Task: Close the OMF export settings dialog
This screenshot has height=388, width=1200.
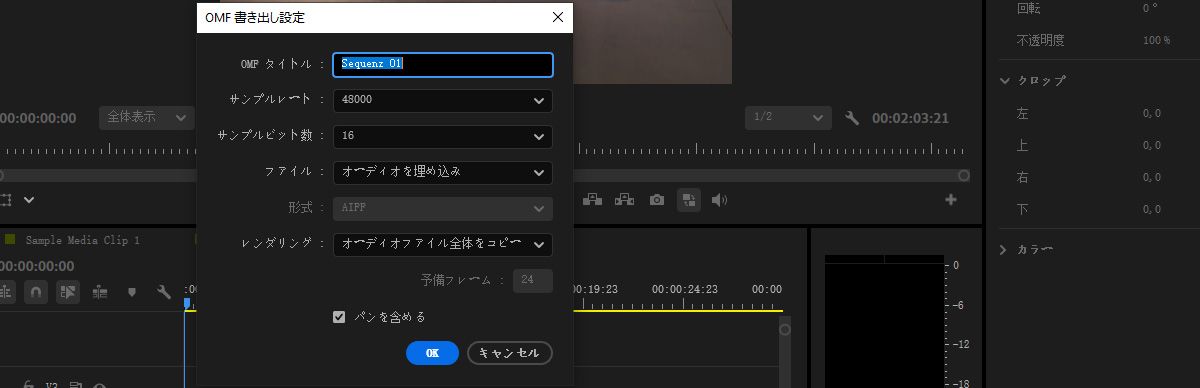Action: (x=557, y=17)
